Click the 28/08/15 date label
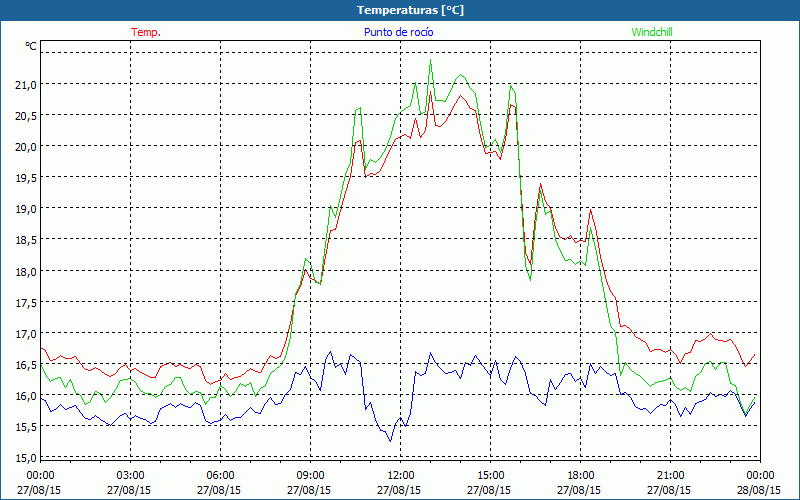This screenshot has height=500, width=800. pos(759,490)
